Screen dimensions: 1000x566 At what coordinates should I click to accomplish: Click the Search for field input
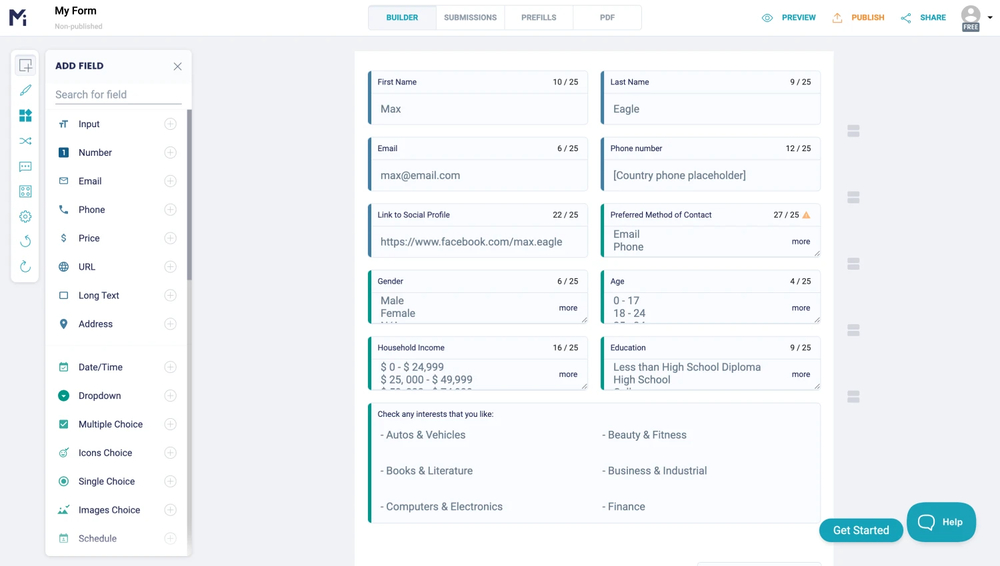tap(118, 94)
